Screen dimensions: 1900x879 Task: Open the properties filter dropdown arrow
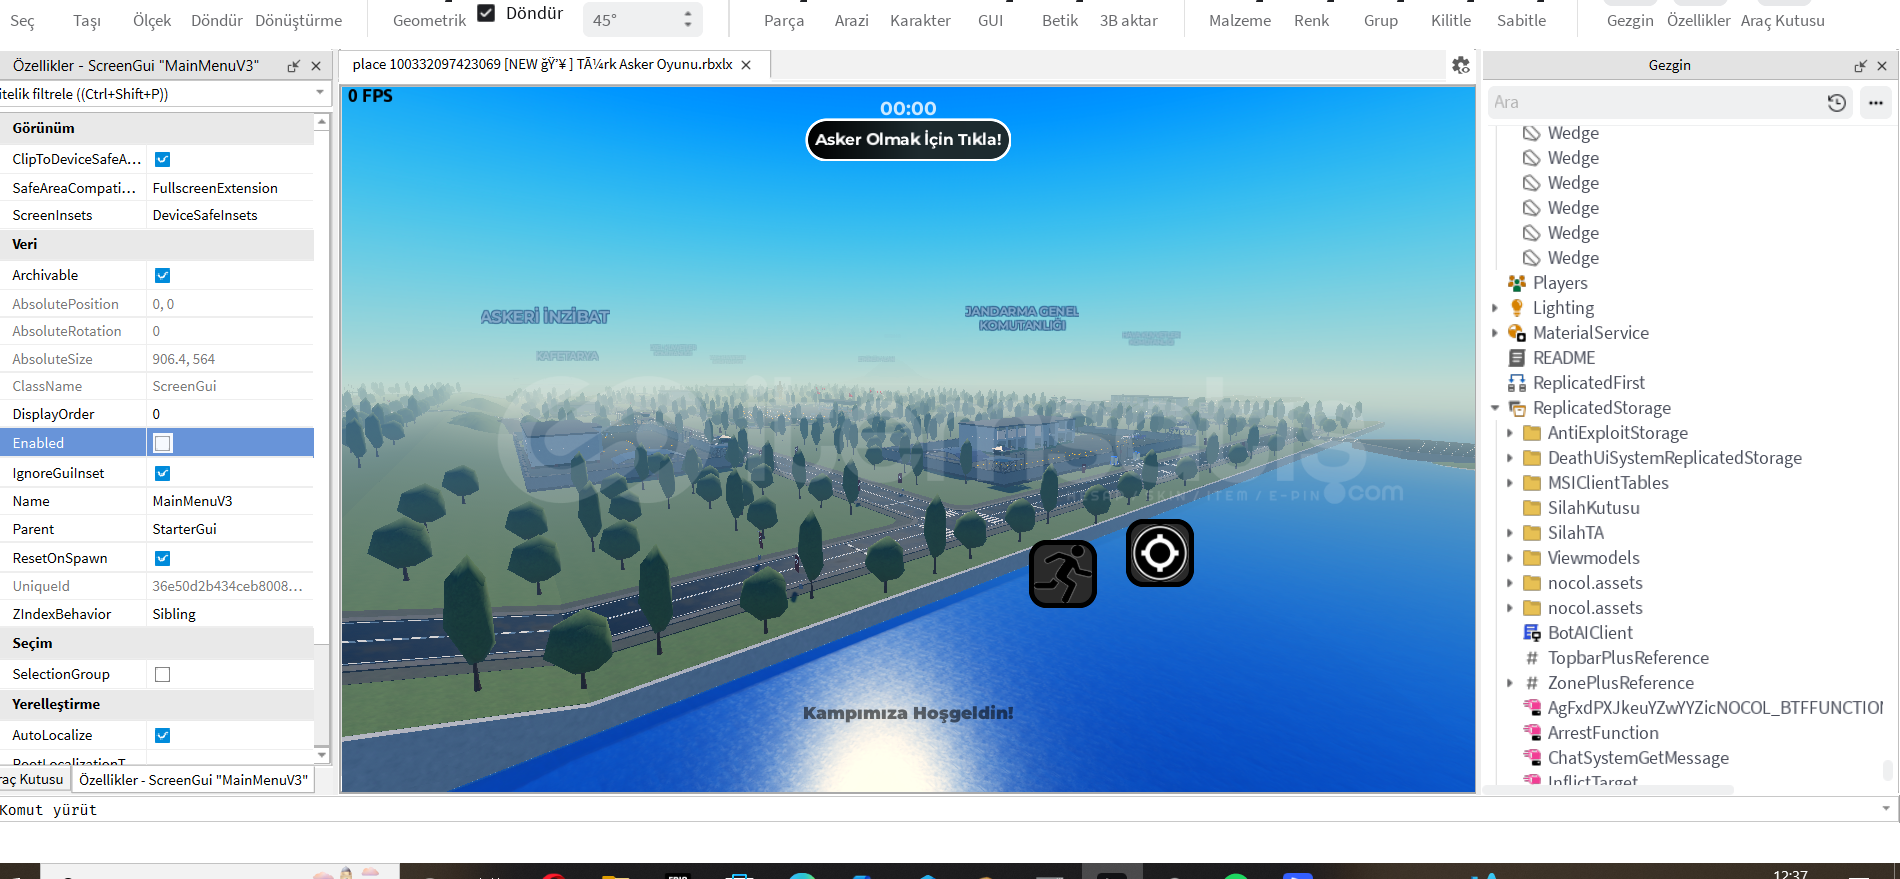point(320,93)
